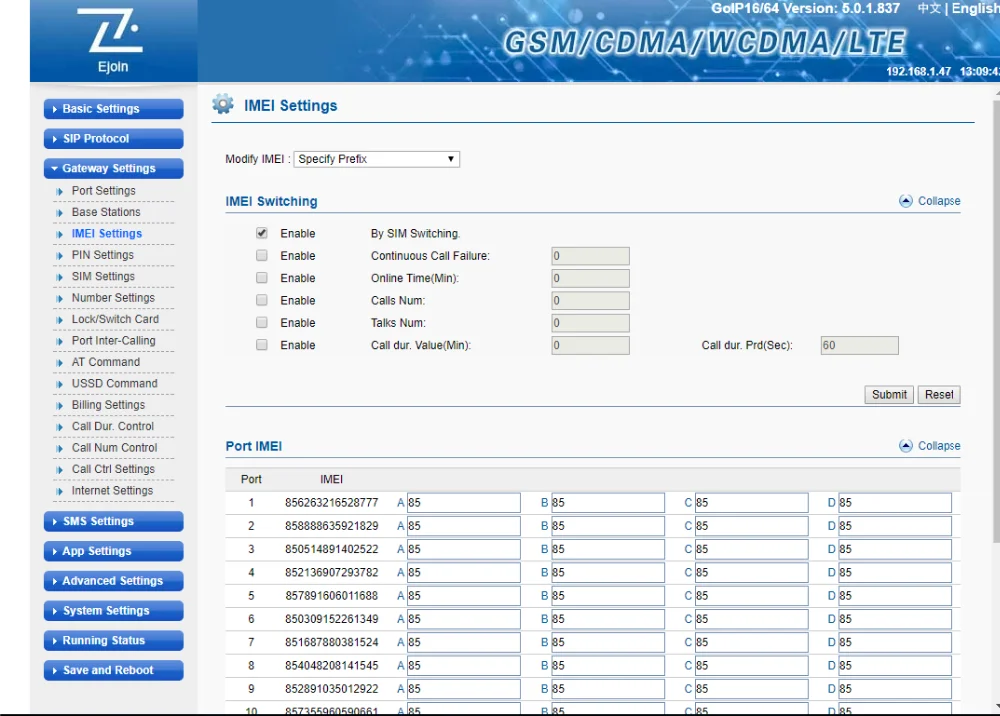This screenshot has height=716, width=1000.
Task: Click the port 1 slot A IMEI field
Action: [x=464, y=503]
